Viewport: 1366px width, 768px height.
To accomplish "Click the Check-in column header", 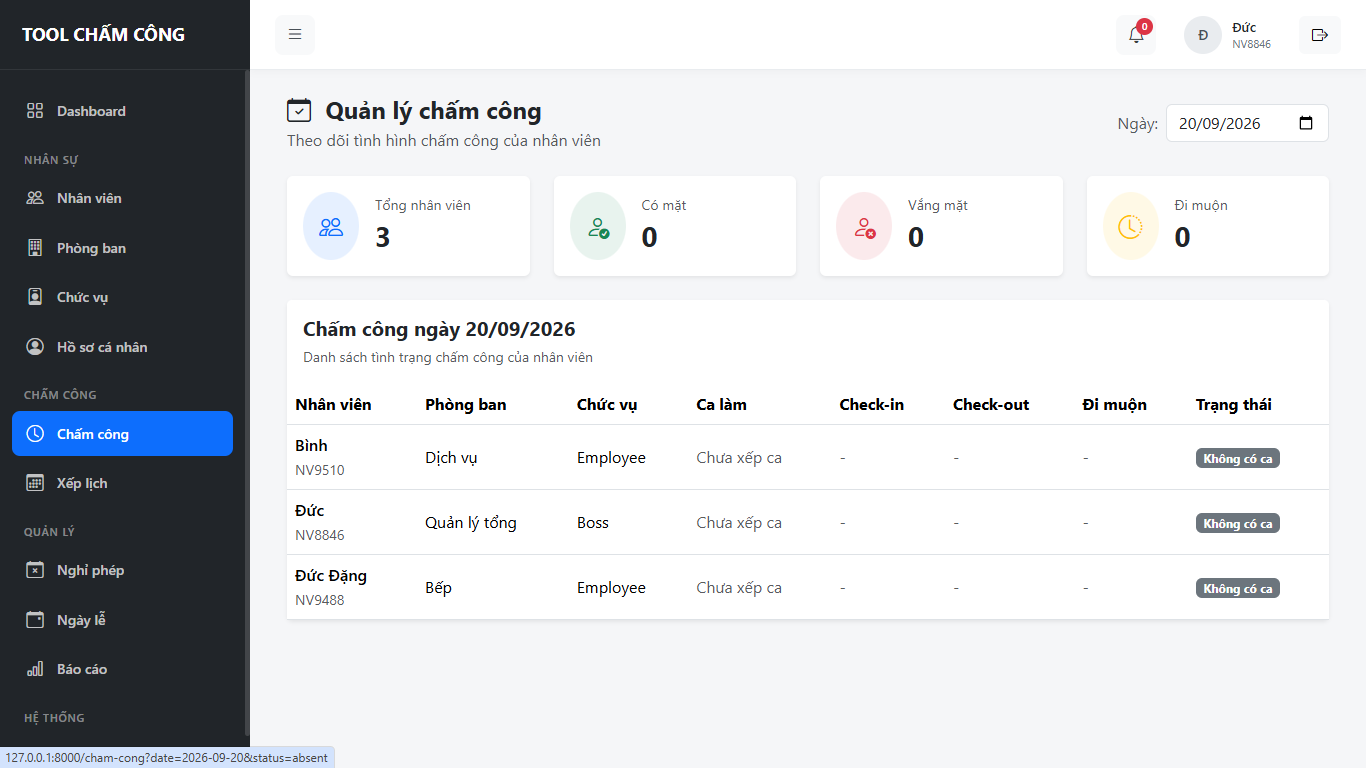I will pos(872,405).
